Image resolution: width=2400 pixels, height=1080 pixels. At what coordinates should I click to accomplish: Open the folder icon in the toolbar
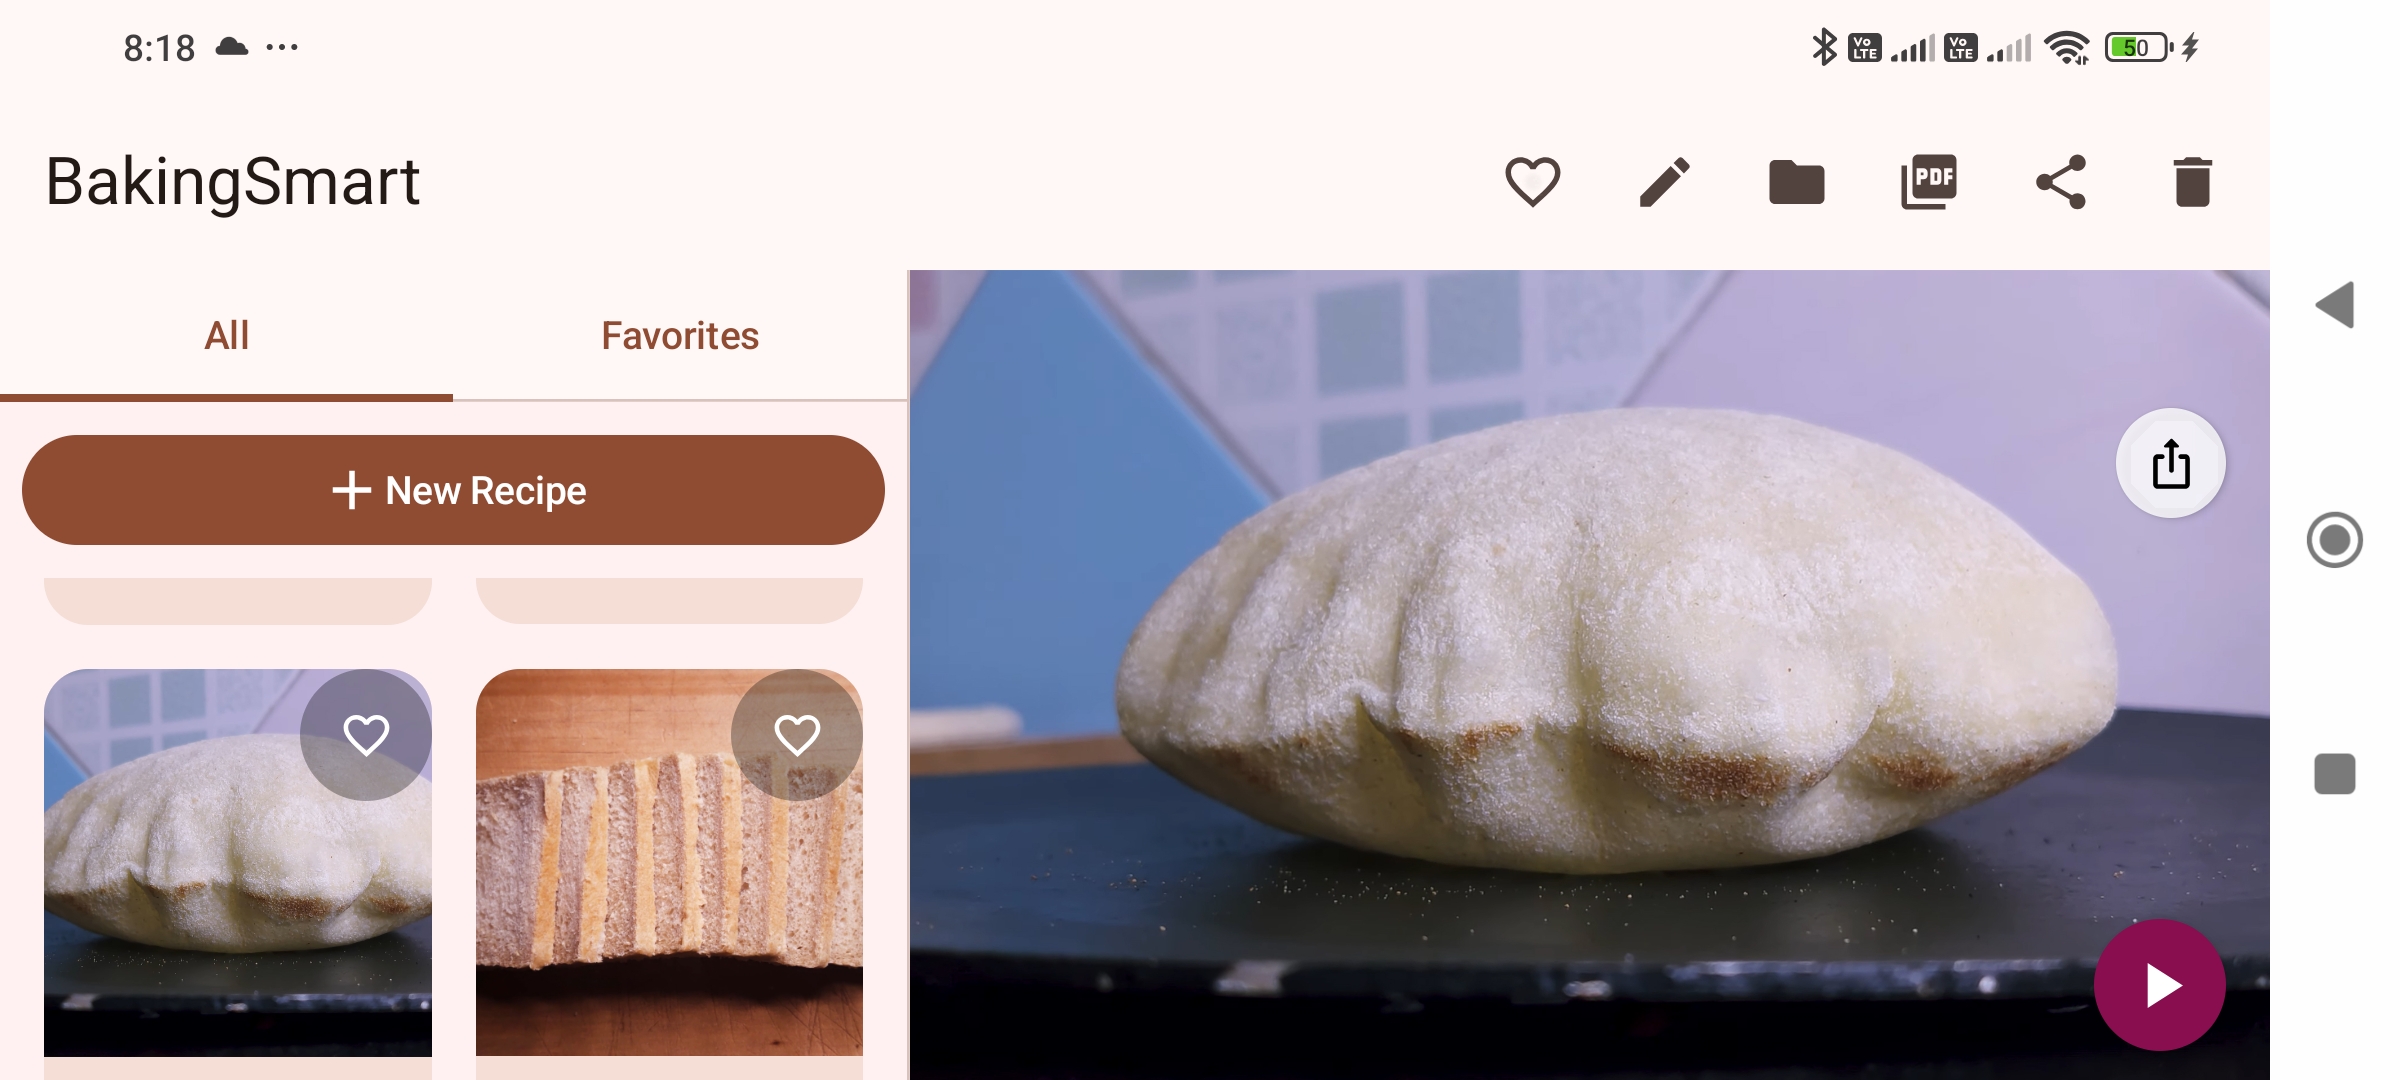coord(1796,182)
